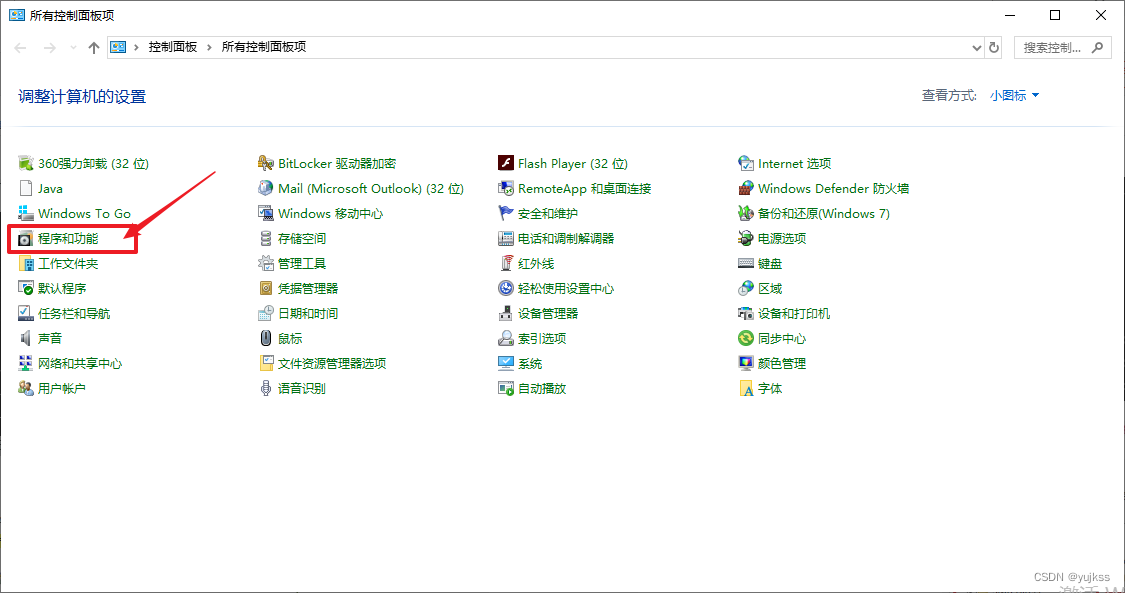
Task: Open the 轻松使用设置中心 icon
Action: [x=506, y=288]
